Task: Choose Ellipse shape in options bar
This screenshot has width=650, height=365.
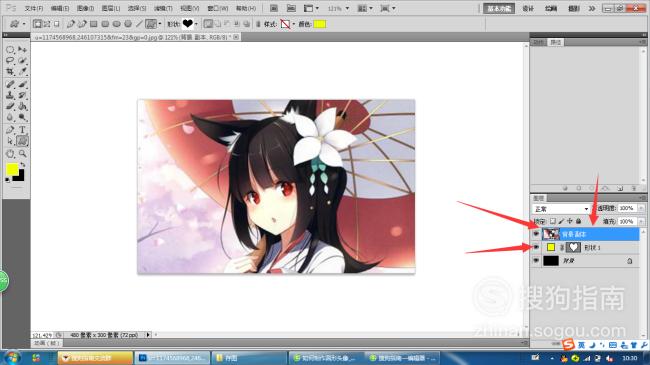Action: coord(116,24)
